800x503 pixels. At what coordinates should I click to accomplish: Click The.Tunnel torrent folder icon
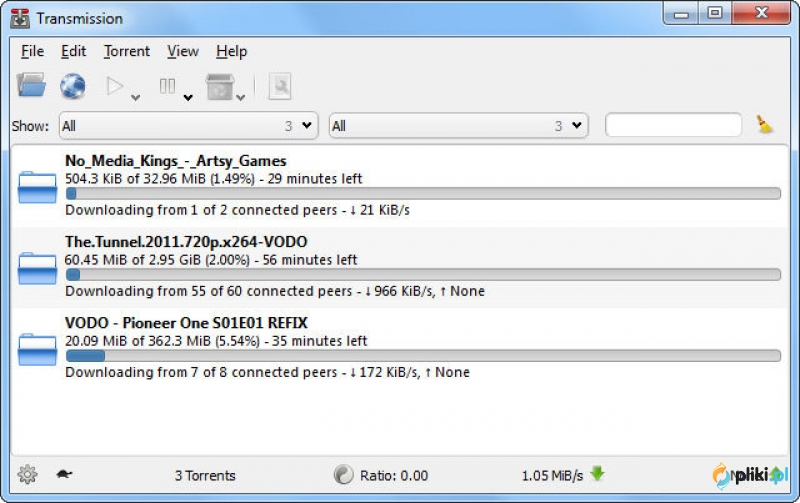(37, 268)
